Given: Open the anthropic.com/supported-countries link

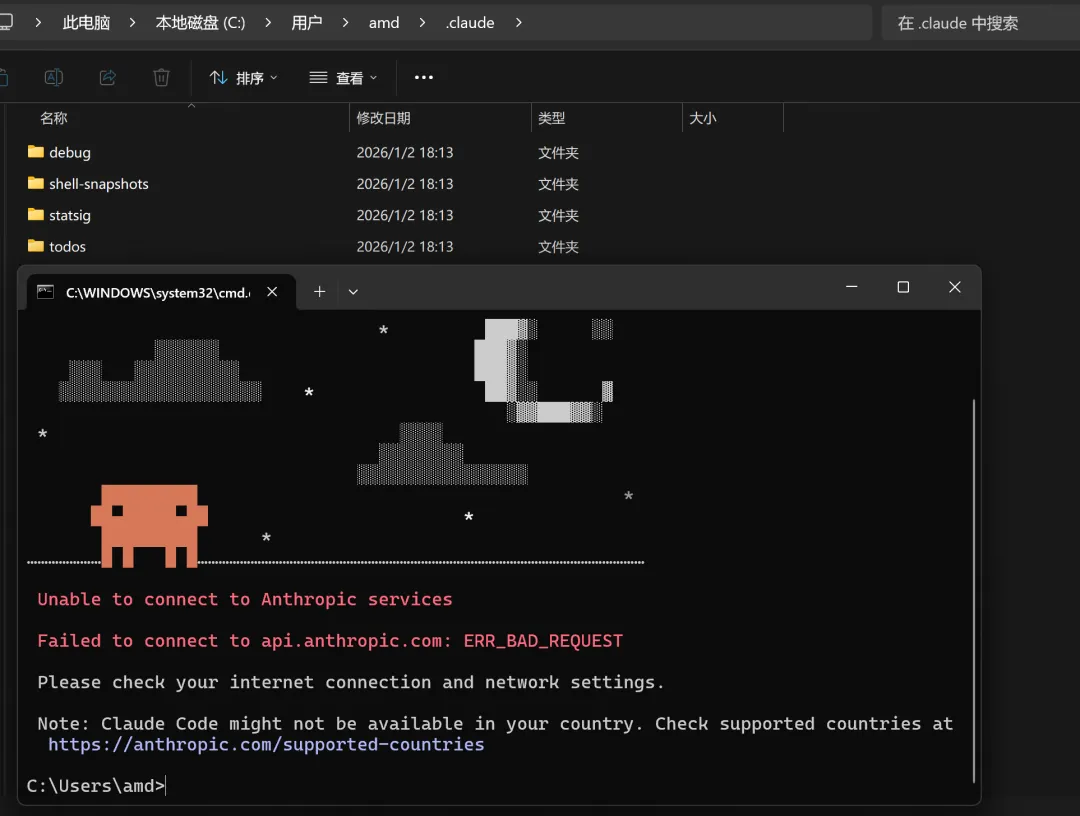Looking at the screenshot, I should [x=266, y=744].
